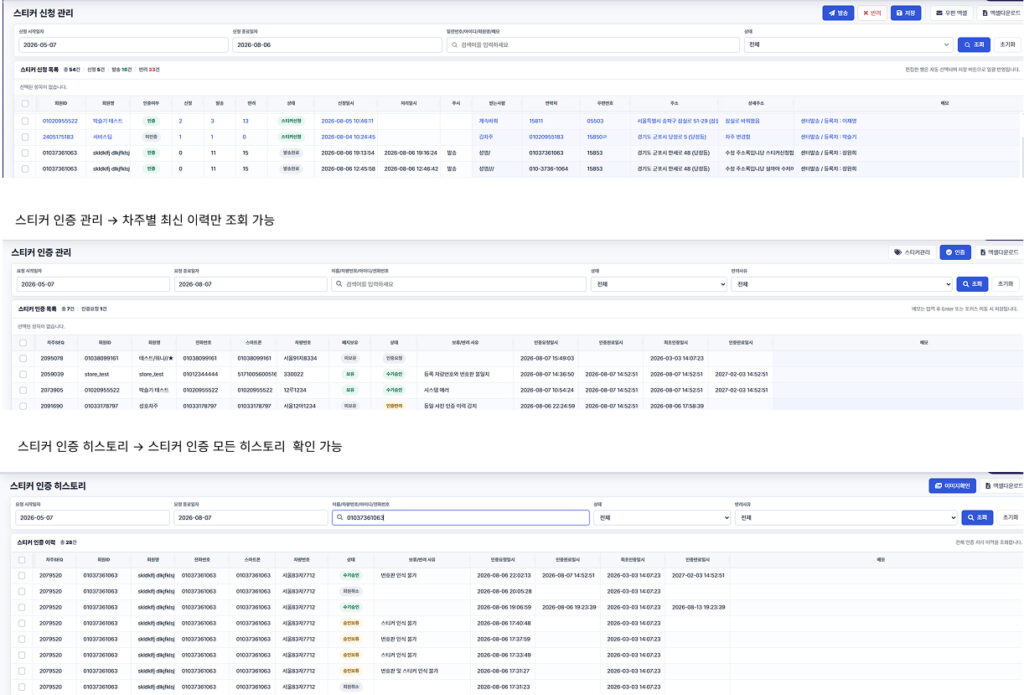This screenshot has width=1024, height=695.
Task: Click the 조회 search button in 스티커 신청 관리
Action: tap(974, 44)
